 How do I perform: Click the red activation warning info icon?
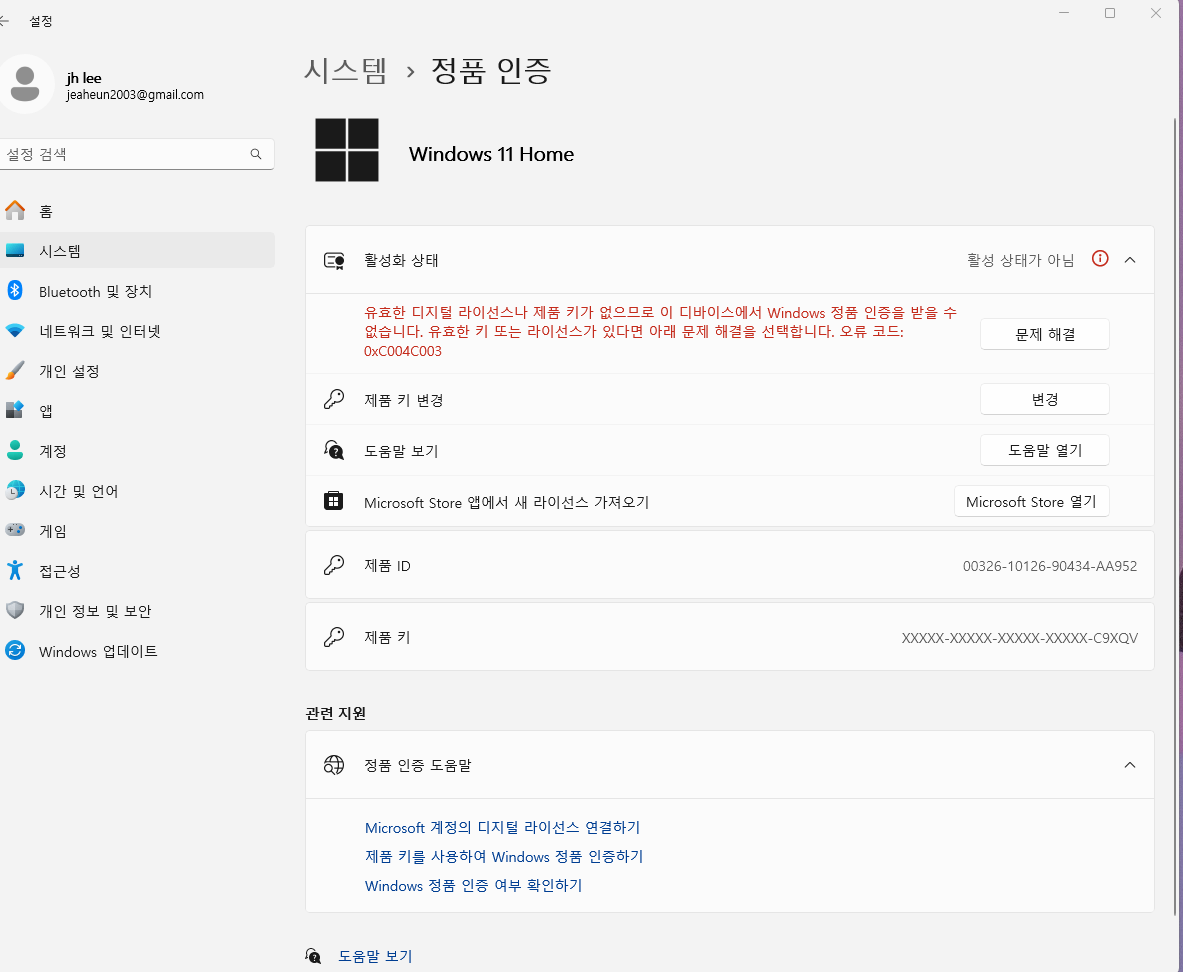(x=1100, y=259)
